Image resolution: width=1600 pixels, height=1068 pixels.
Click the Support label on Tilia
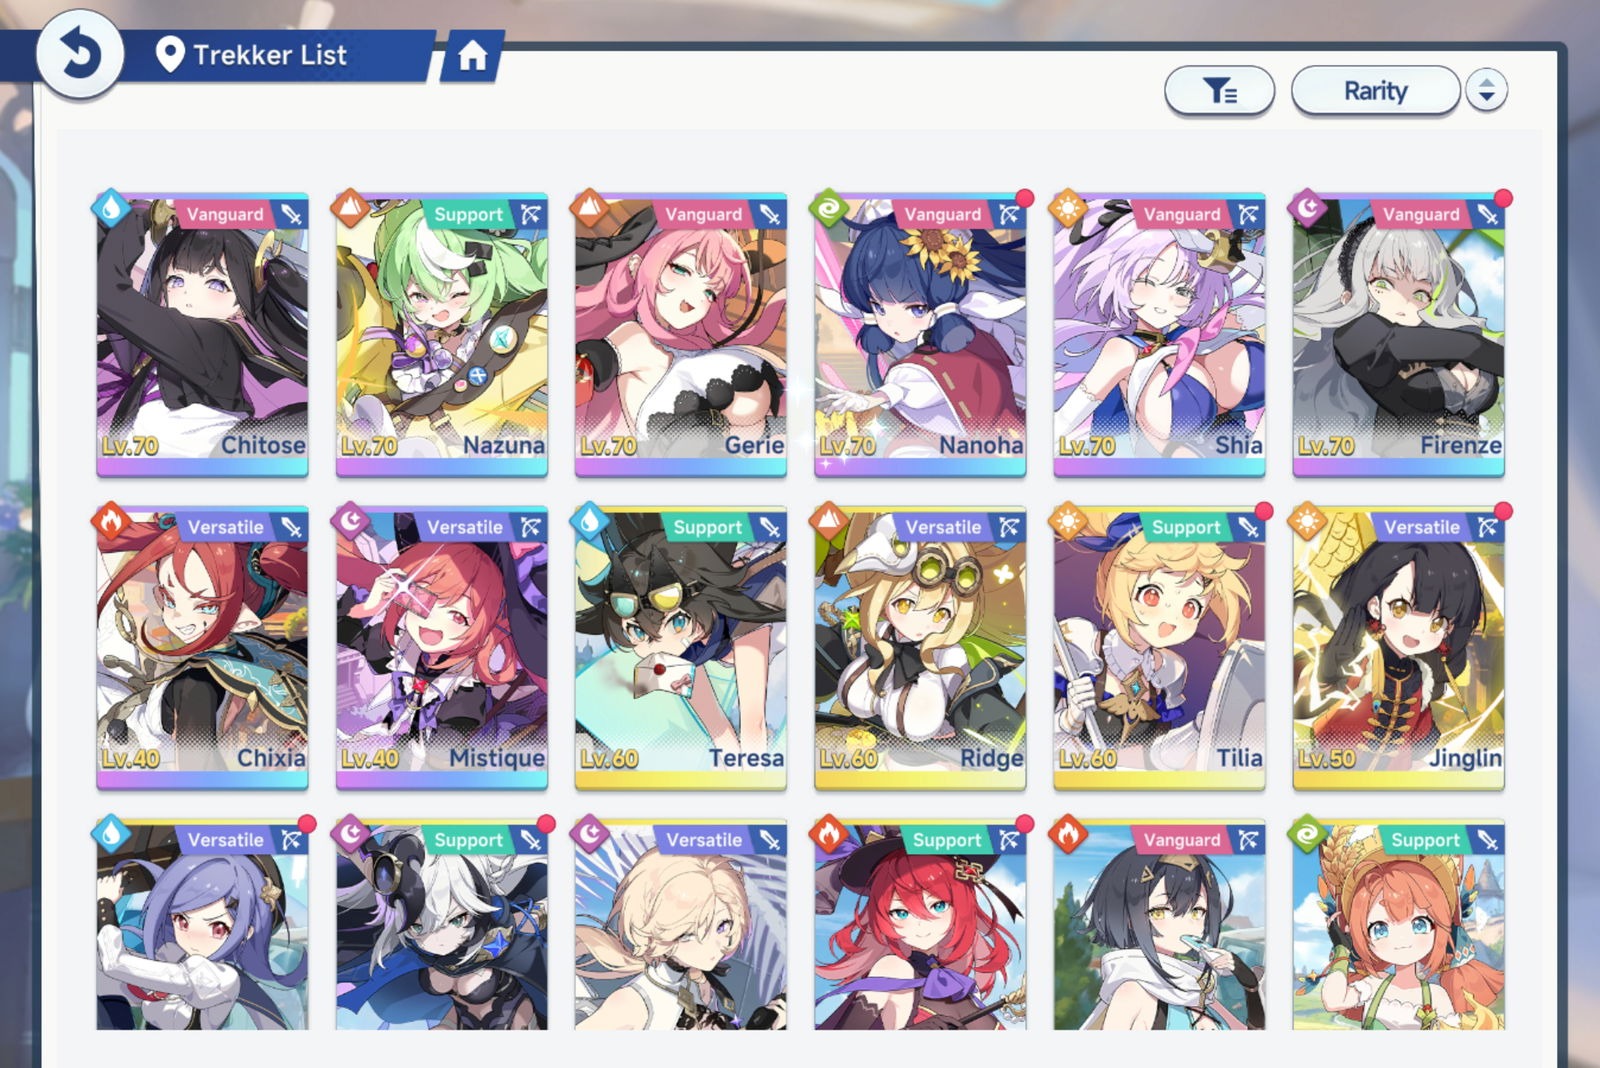[1186, 527]
